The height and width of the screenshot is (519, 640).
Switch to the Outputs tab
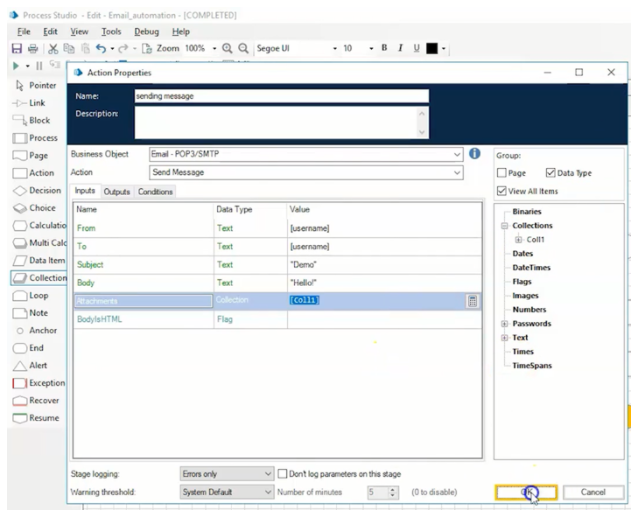pyautogui.click(x=116, y=191)
